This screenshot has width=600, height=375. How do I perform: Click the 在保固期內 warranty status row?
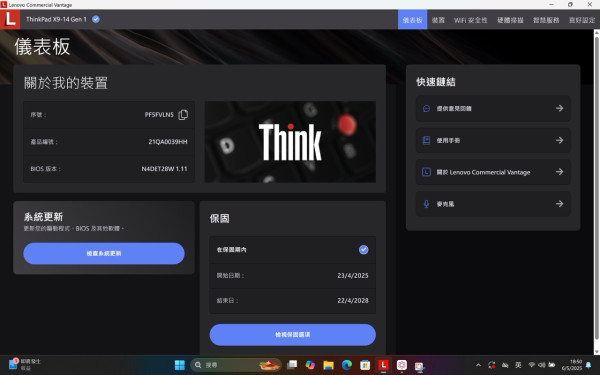tap(292, 249)
